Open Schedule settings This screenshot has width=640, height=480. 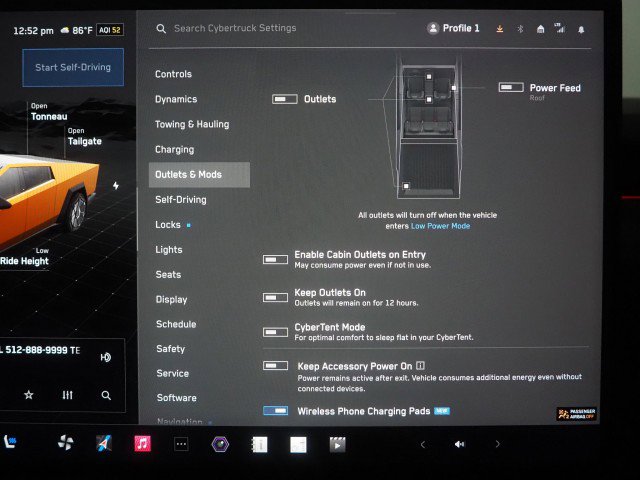[x=176, y=324]
